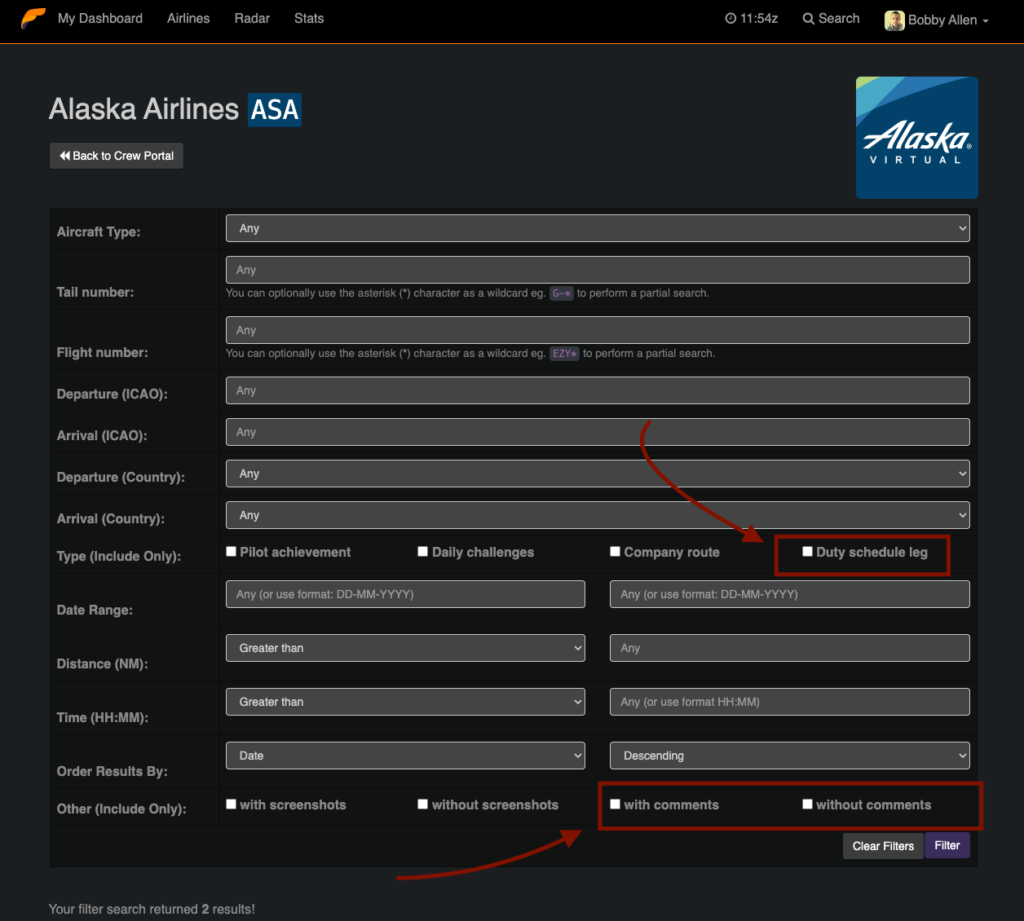The image size is (1024, 921).
Task: Click the Flight number input field
Action: point(598,330)
